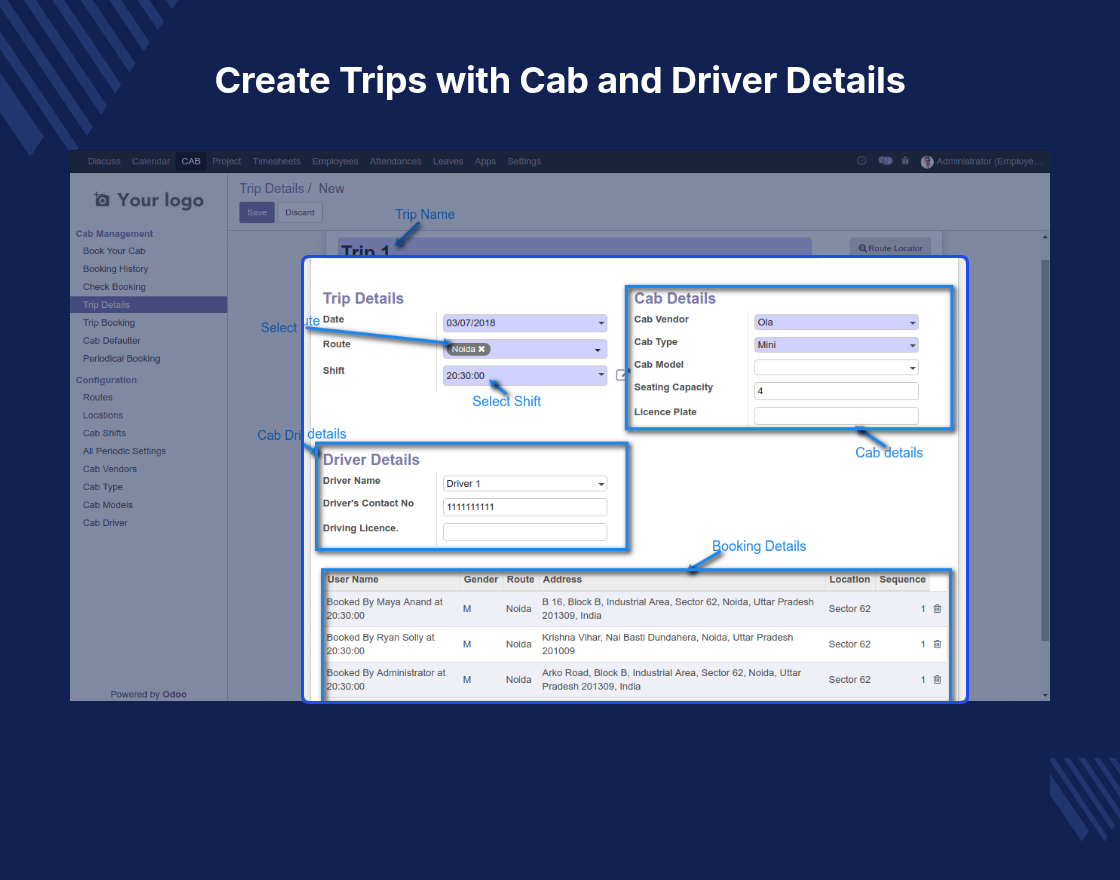The image size is (1120, 880).
Task: Click the Route Locator button
Action: (x=890, y=248)
